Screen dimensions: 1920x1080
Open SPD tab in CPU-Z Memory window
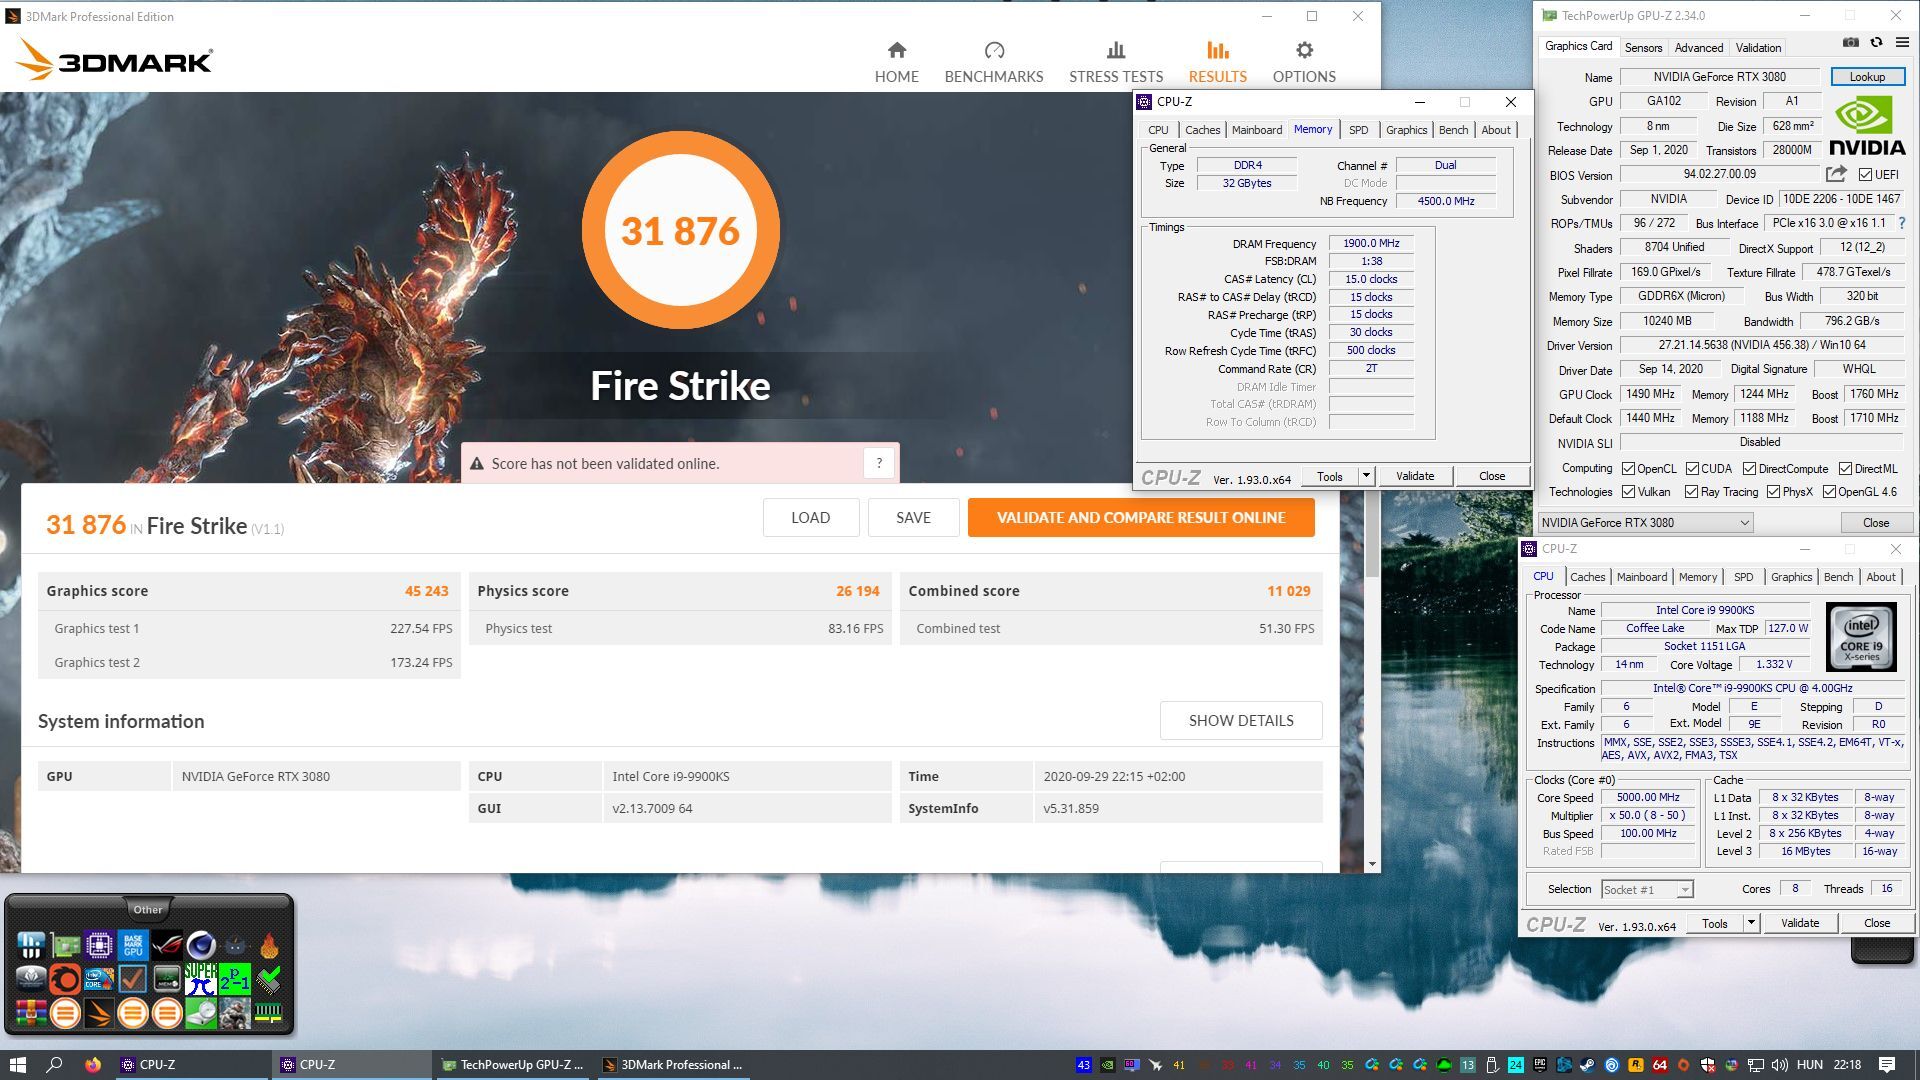pos(1358,130)
